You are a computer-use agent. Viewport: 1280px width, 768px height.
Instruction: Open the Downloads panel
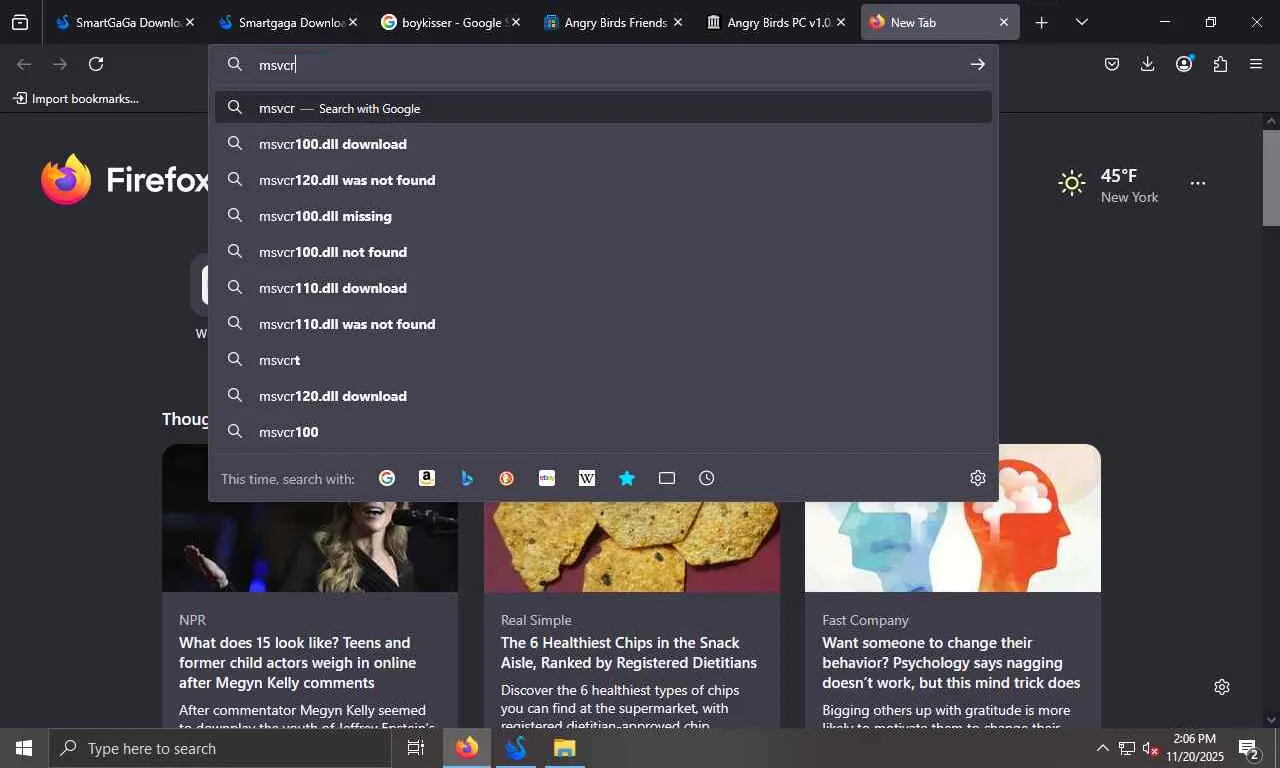pos(1148,64)
